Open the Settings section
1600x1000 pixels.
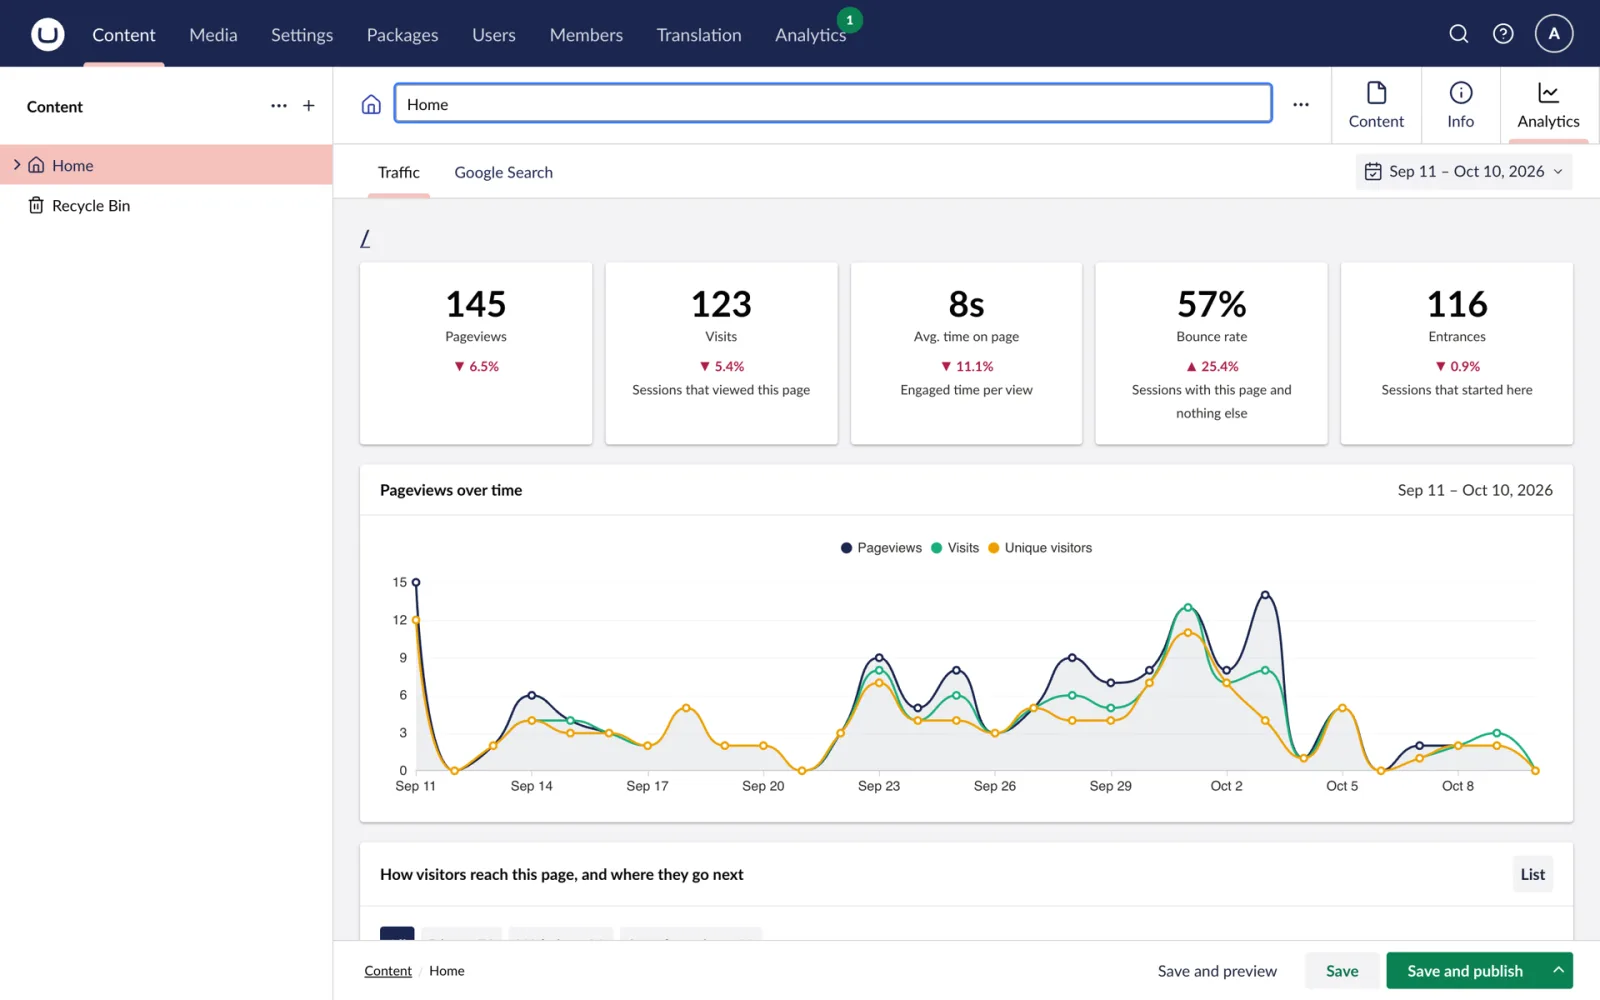pos(302,35)
